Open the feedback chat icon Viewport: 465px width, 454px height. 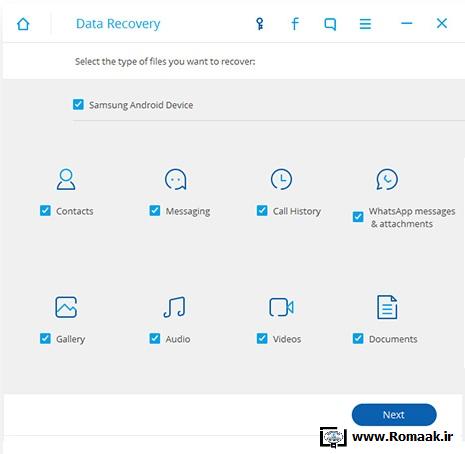pos(330,24)
